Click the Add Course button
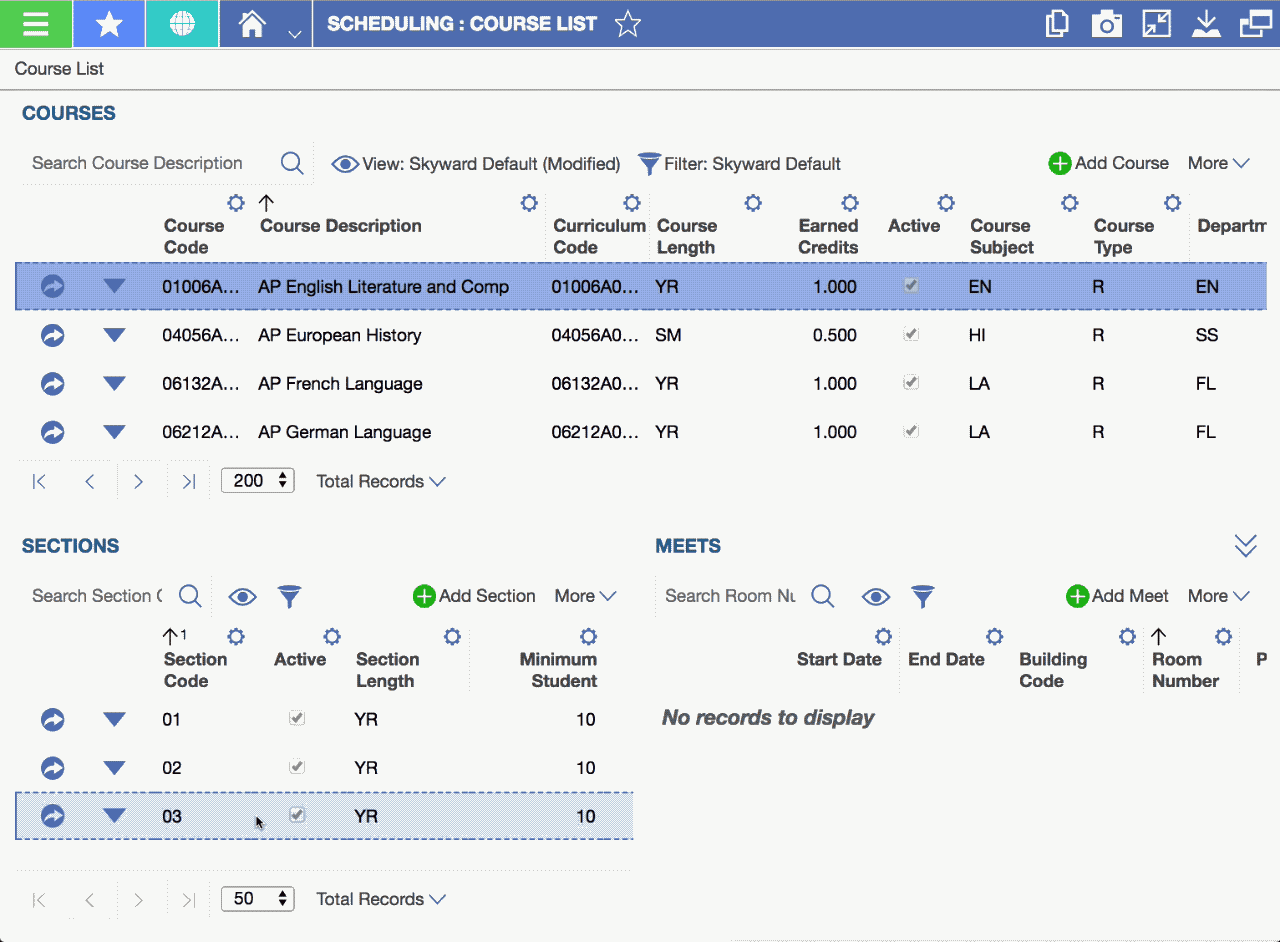The image size is (1280, 942). pyautogui.click(x=1108, y=163)
